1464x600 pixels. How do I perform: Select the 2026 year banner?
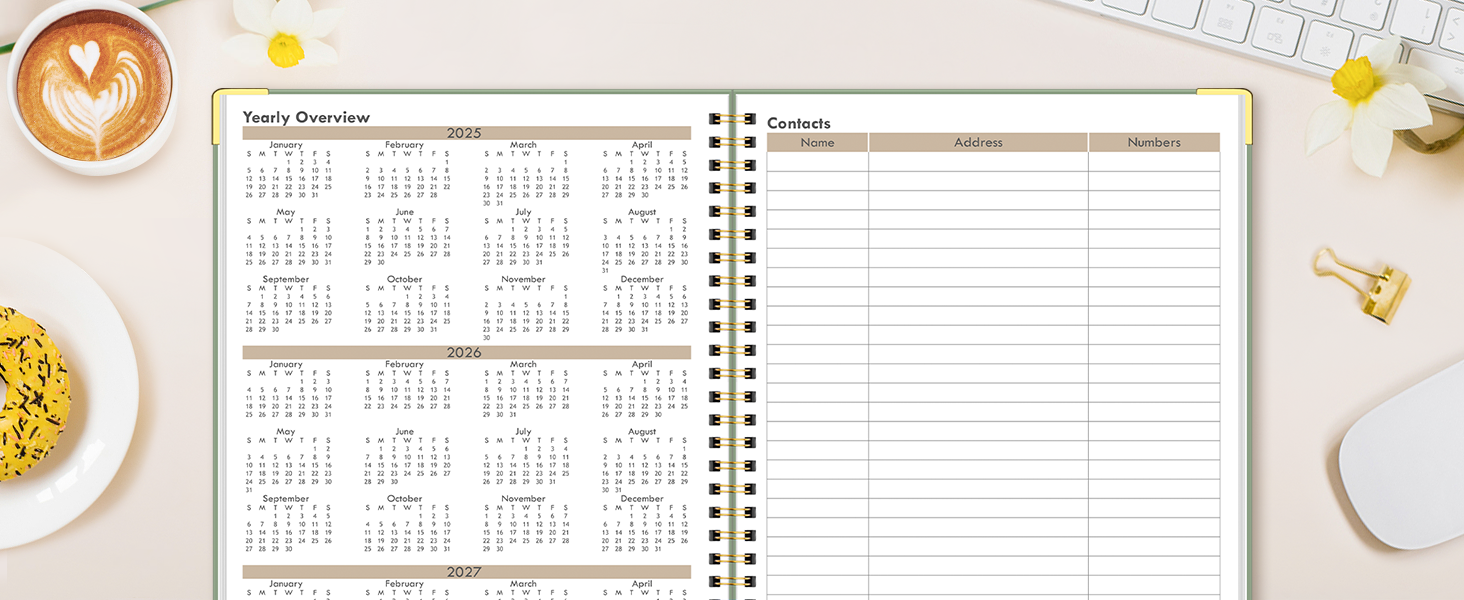(466, 352)
